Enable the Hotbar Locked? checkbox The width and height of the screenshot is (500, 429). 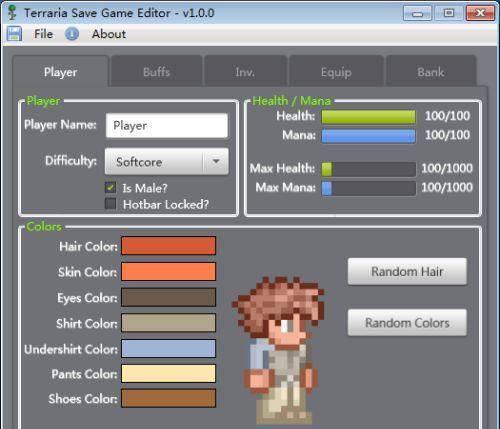click(111, 204)
